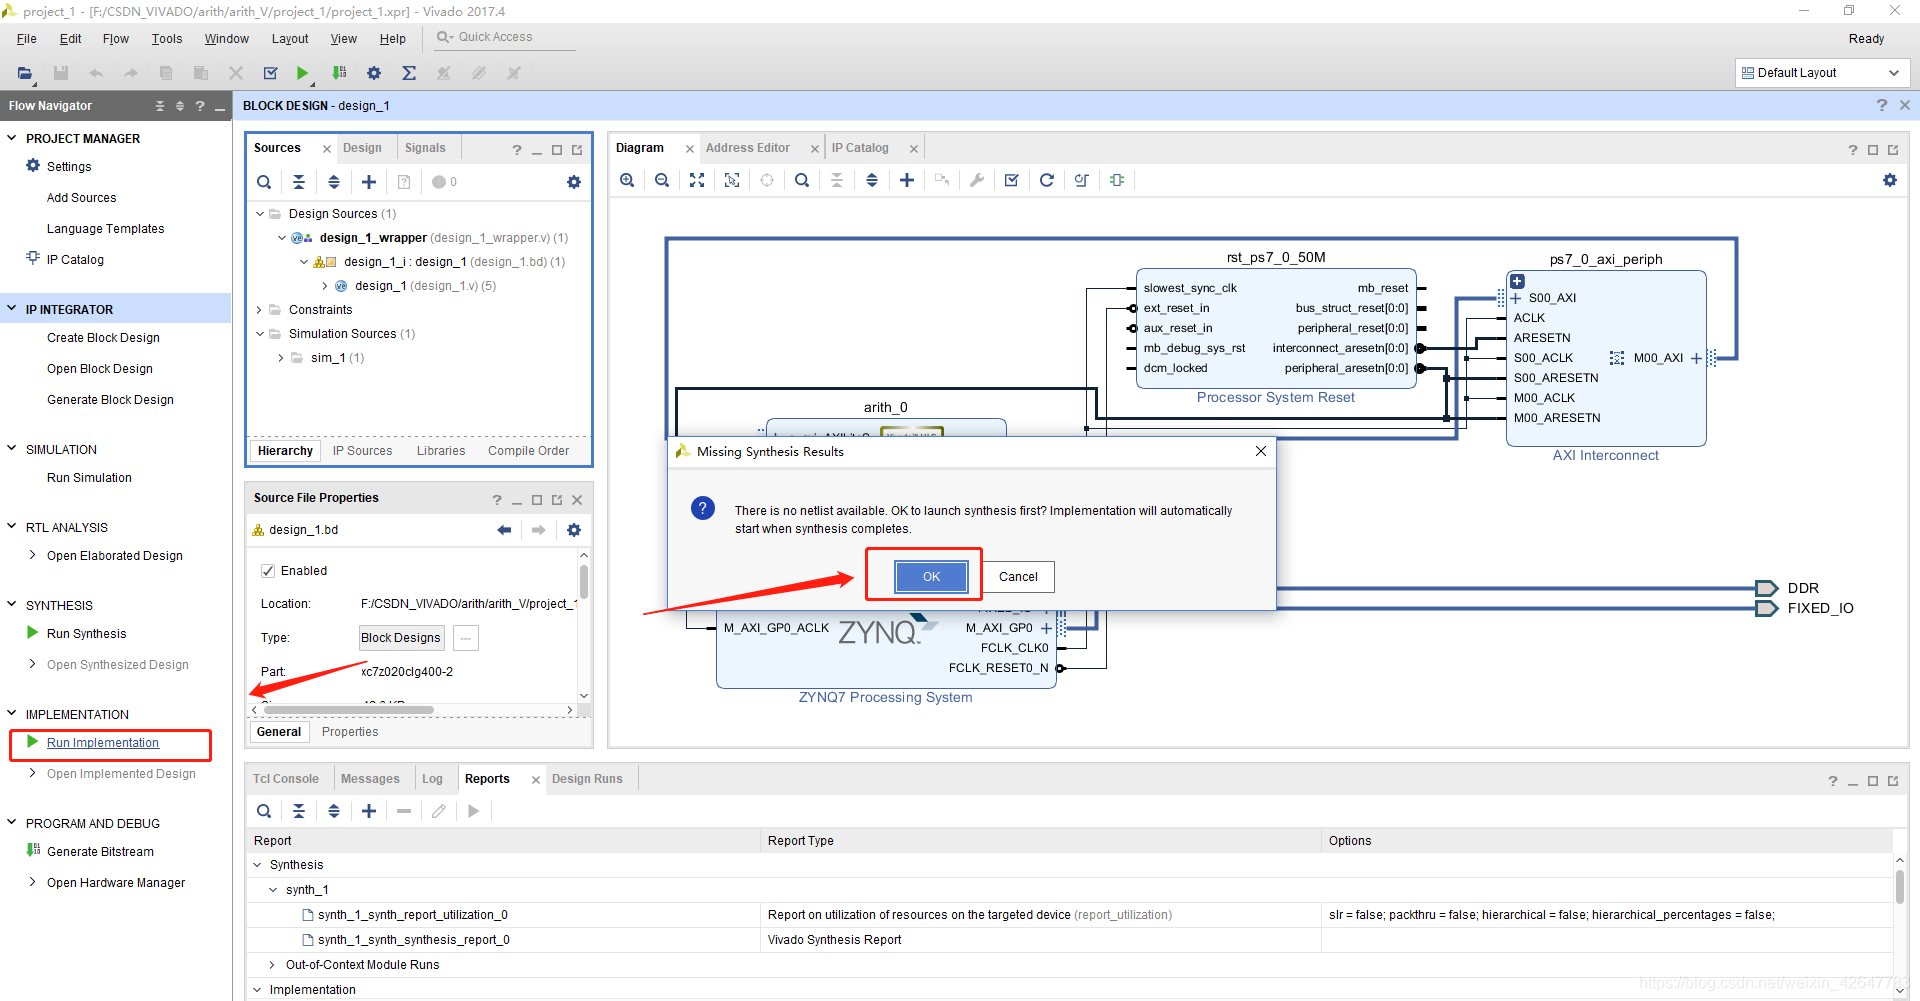Open the Window menu
The width and height of the screenshot is (1920, 1001).
point(227,39)
